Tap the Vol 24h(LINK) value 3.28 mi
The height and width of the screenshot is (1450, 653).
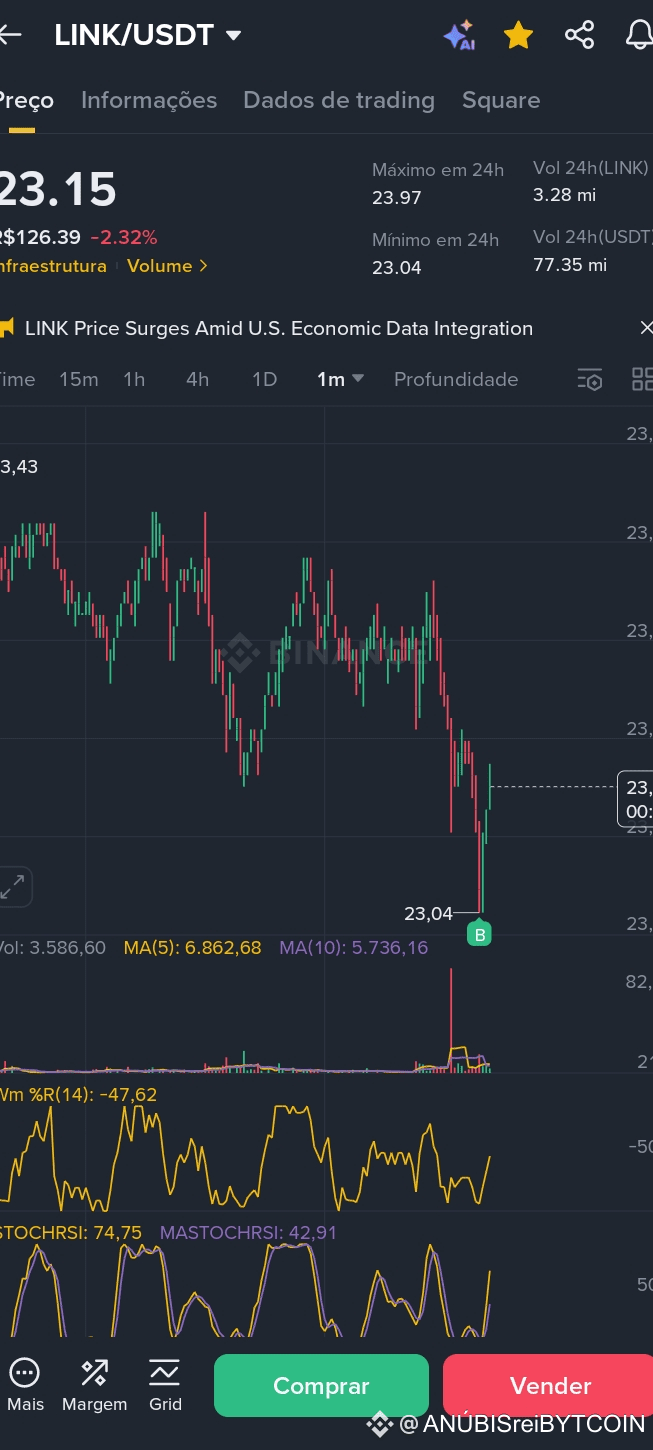tap(564, 195)
